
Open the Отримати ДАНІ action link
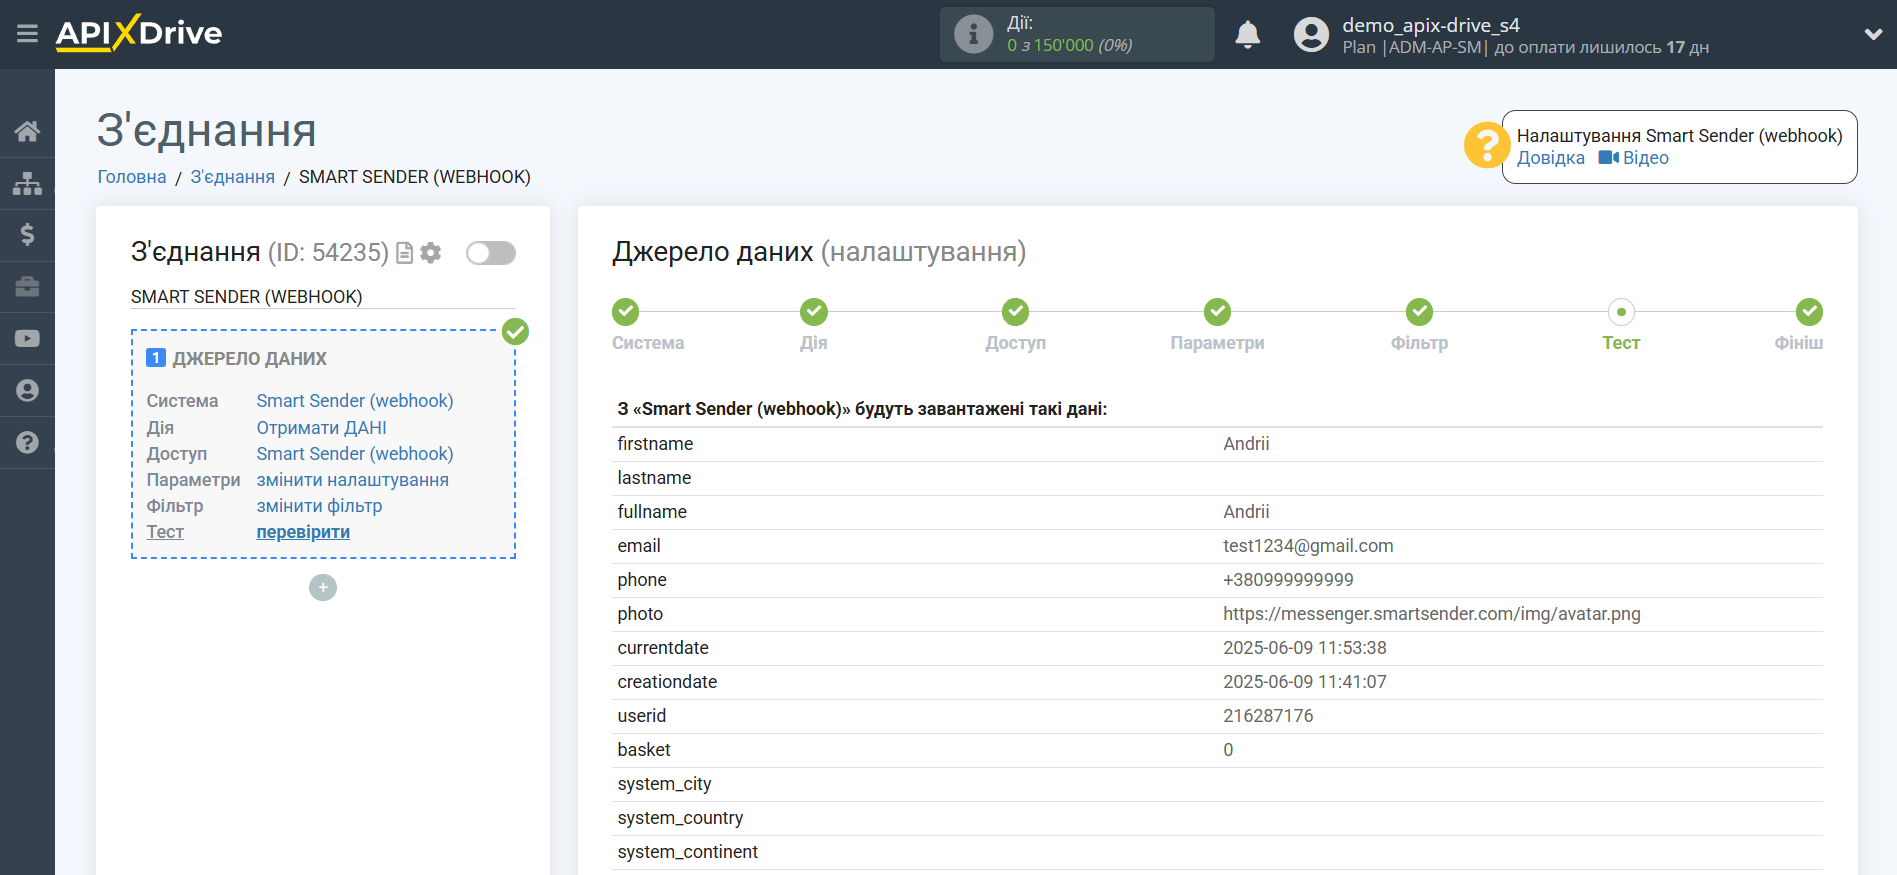pyautogui.click(x=321, y=428)
